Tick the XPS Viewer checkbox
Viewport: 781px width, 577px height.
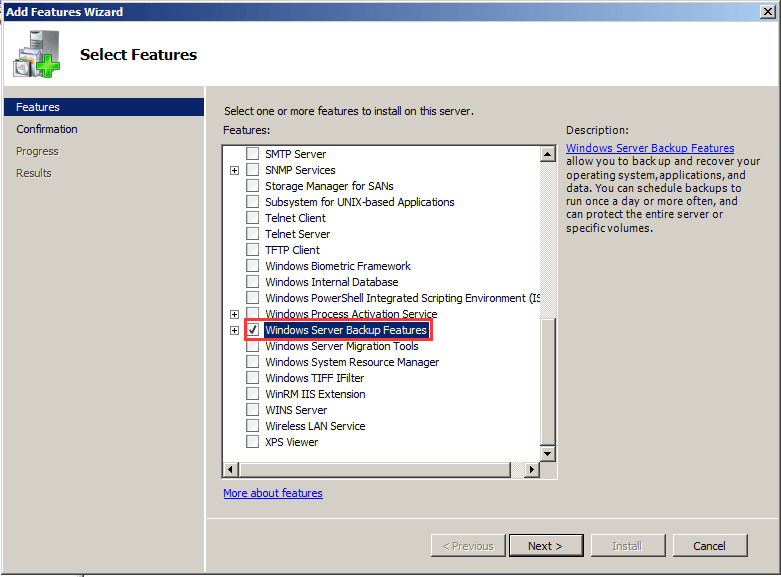252,442
